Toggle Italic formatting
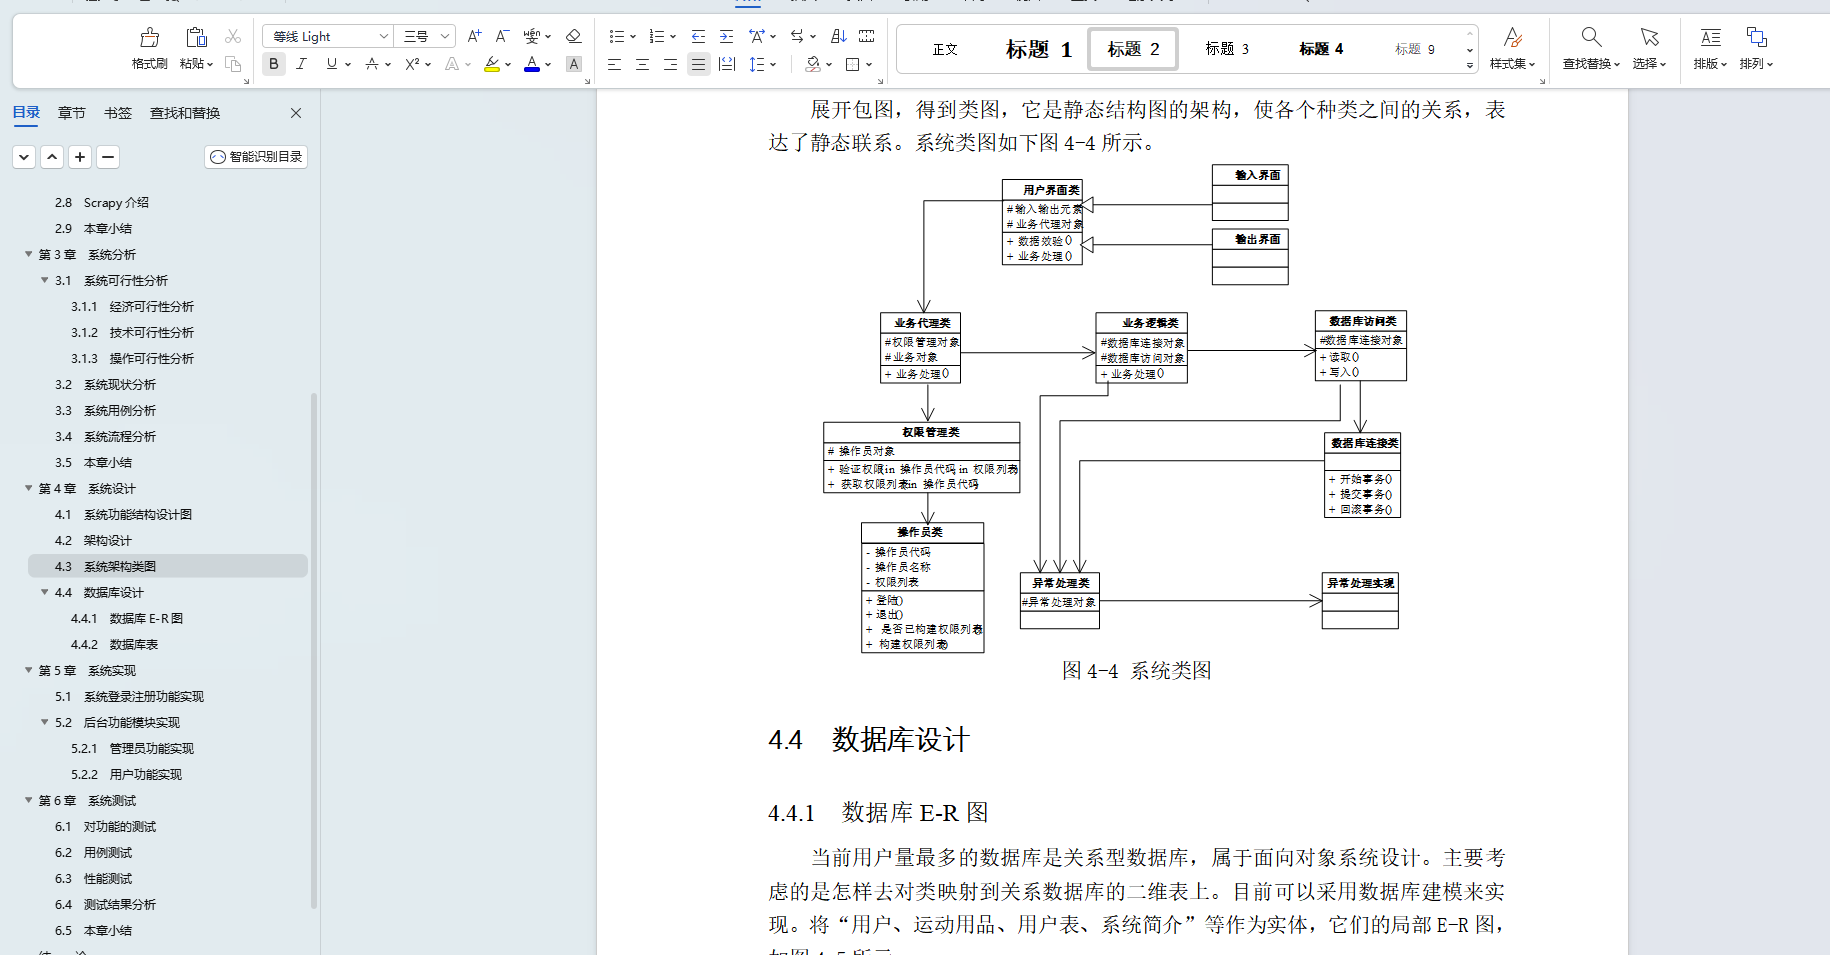Viewport: 1830px width, 955px height. coord(301,64)
